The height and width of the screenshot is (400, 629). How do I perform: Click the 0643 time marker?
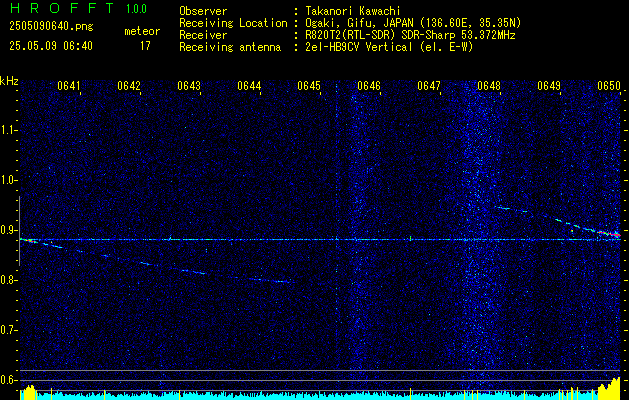189,86
